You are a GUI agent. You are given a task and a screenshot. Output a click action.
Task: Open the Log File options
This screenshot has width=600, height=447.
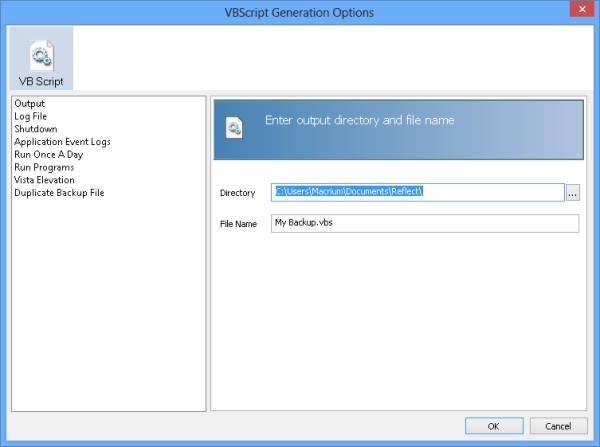click(30, 116)
